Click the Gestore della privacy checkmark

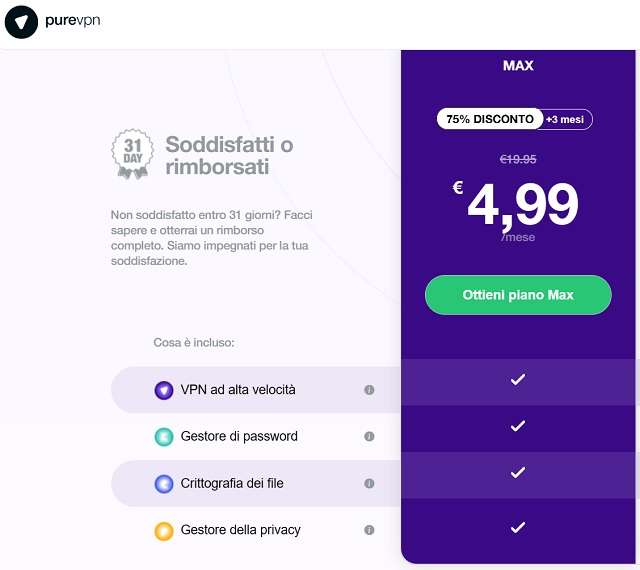(517, 527)
